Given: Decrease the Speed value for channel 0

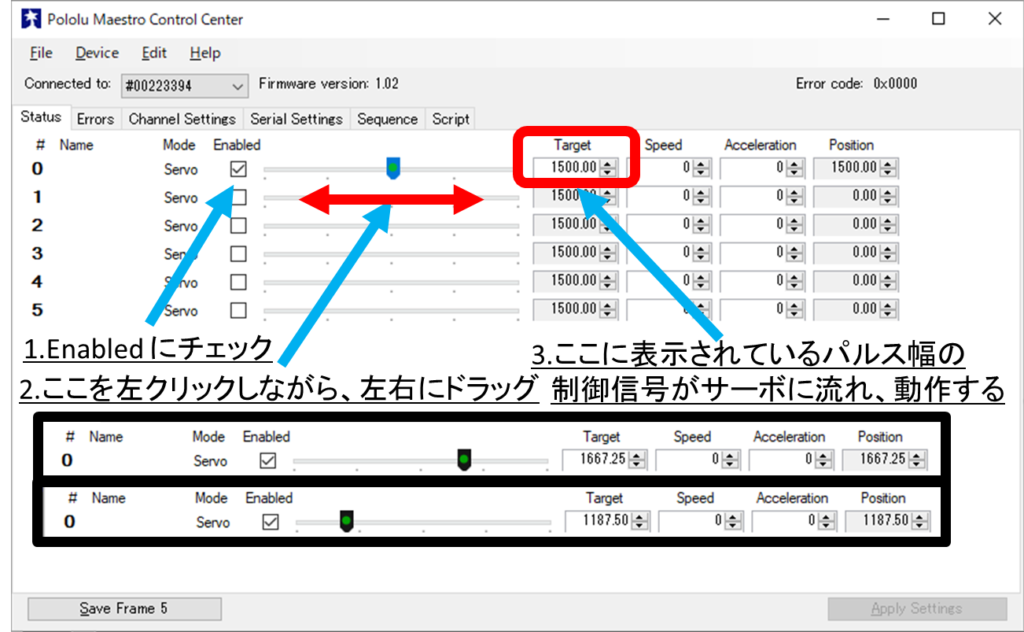Looking at the screenshot, I should [701, 172].
